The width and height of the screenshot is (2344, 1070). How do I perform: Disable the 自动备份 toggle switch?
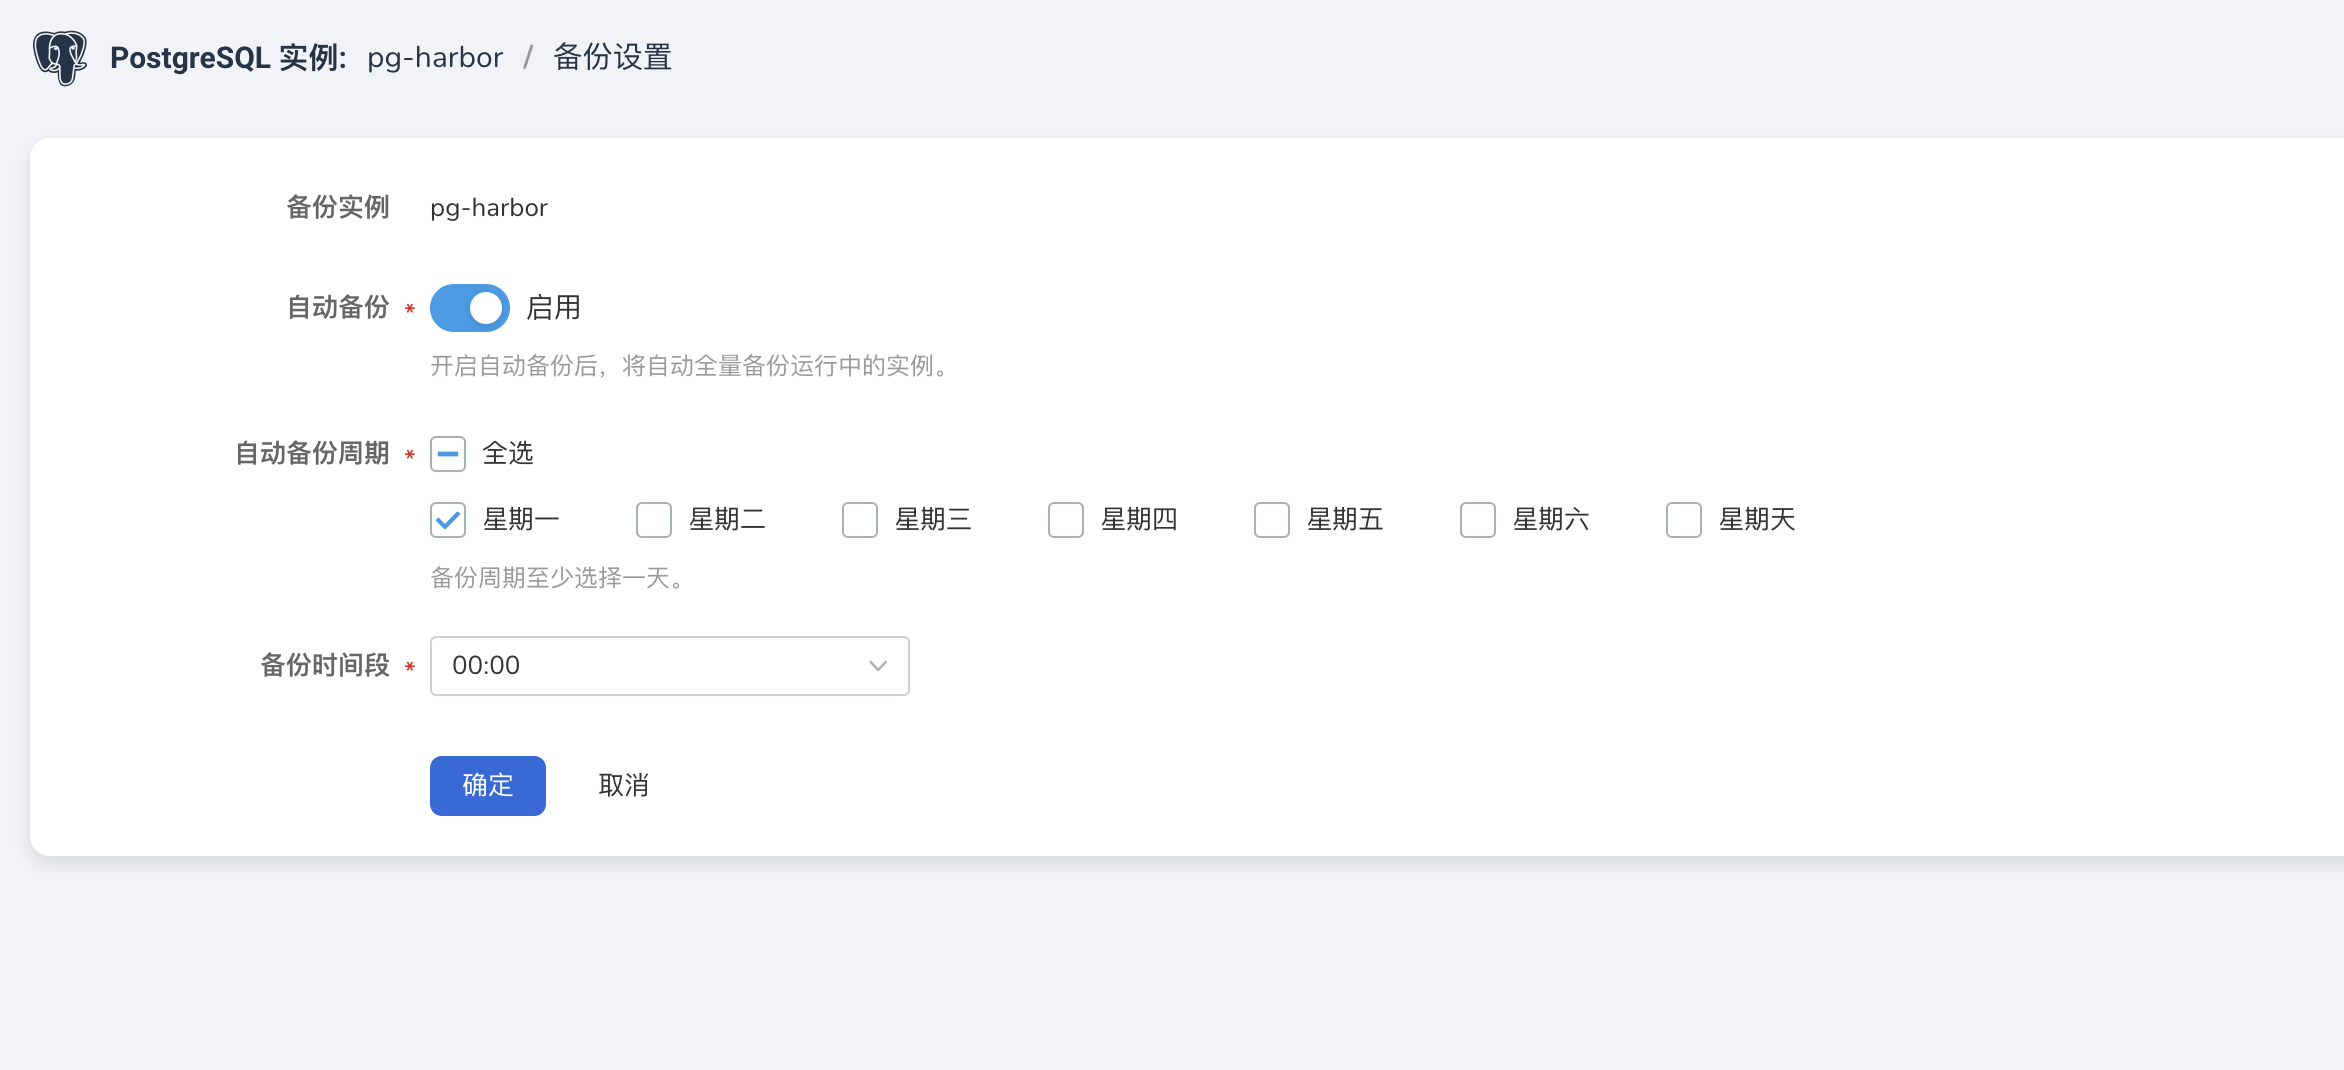point(469,307)
